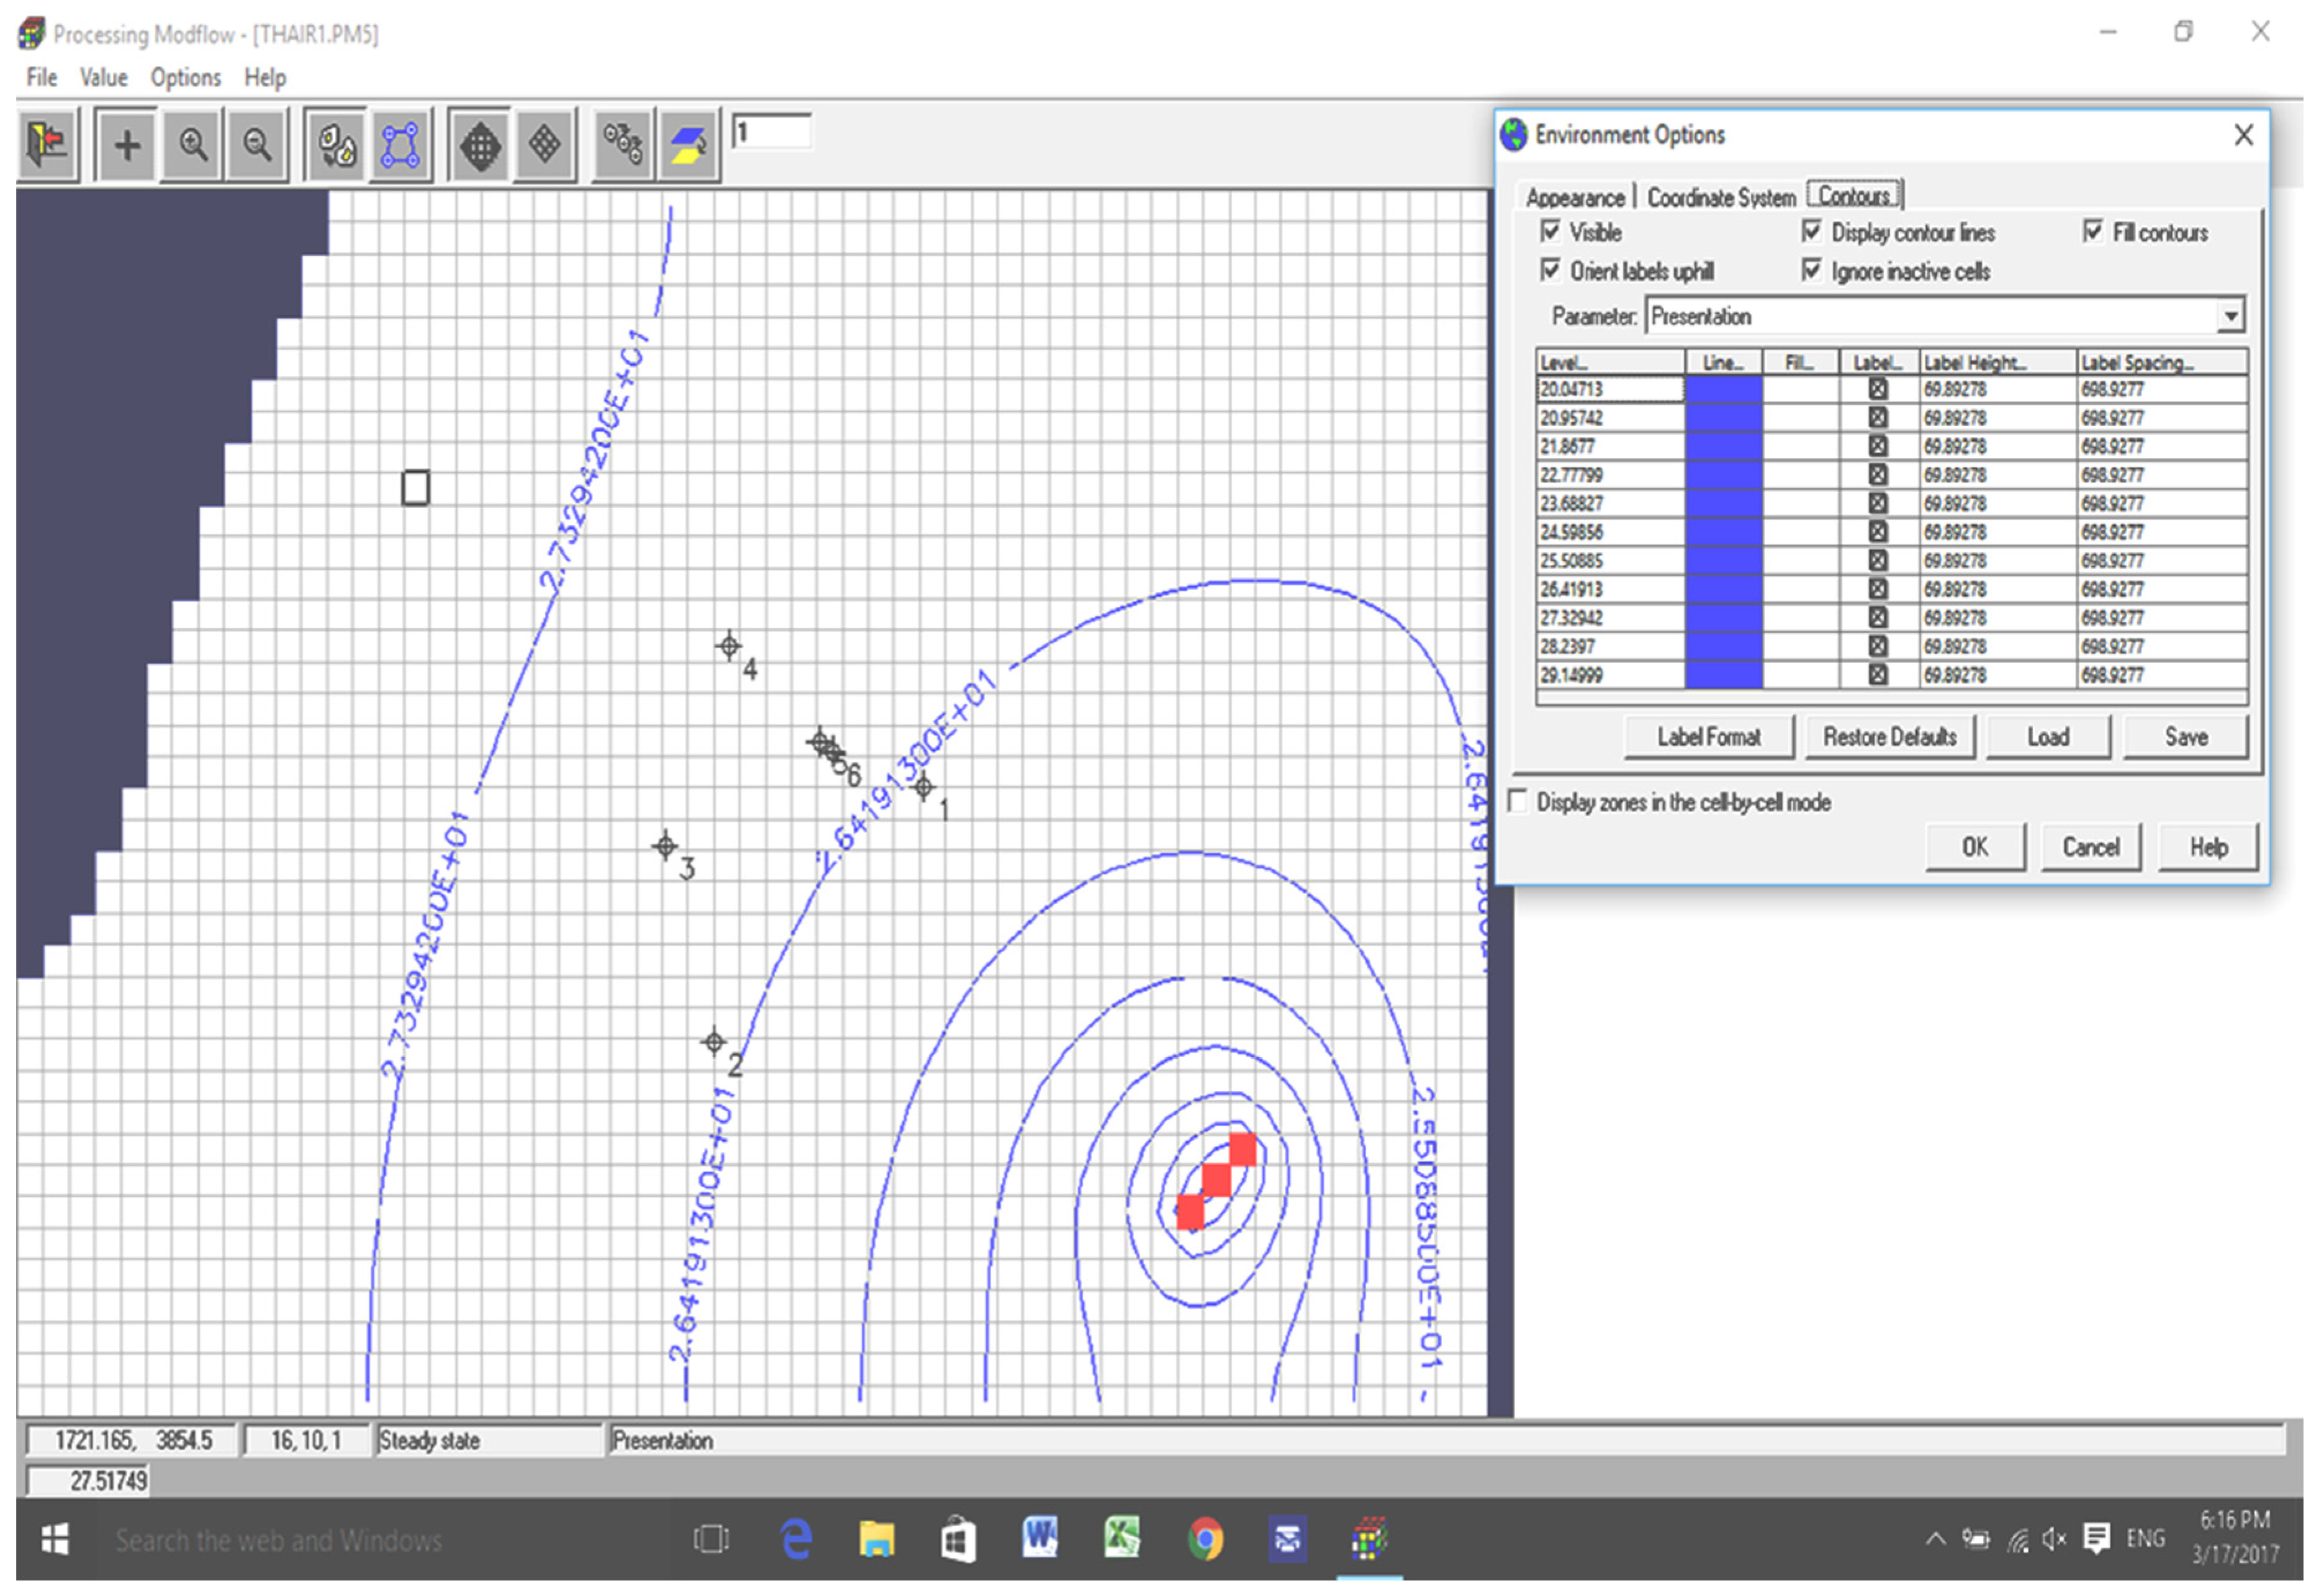Viewport: 2319px width, 1596px height.
Task: Uncheck the Visible checkbox
Action: coord(1551,232)
